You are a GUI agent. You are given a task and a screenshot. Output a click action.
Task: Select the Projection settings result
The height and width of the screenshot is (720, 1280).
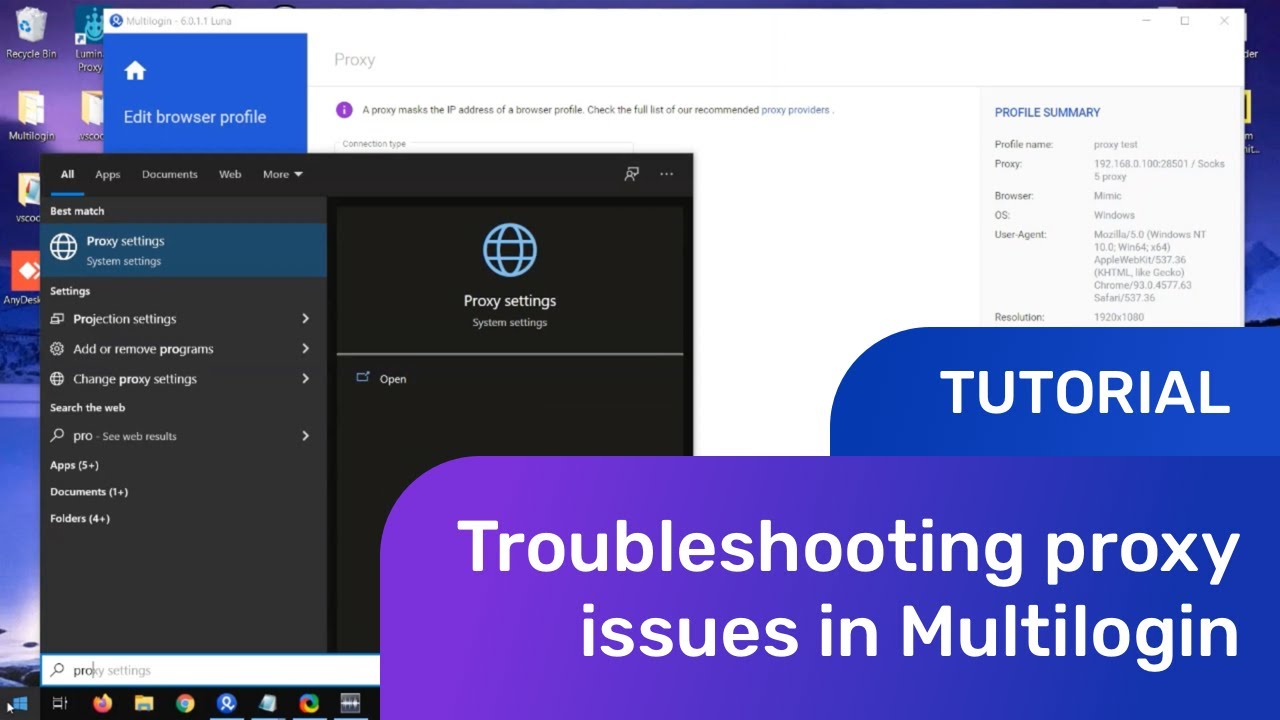183,319
